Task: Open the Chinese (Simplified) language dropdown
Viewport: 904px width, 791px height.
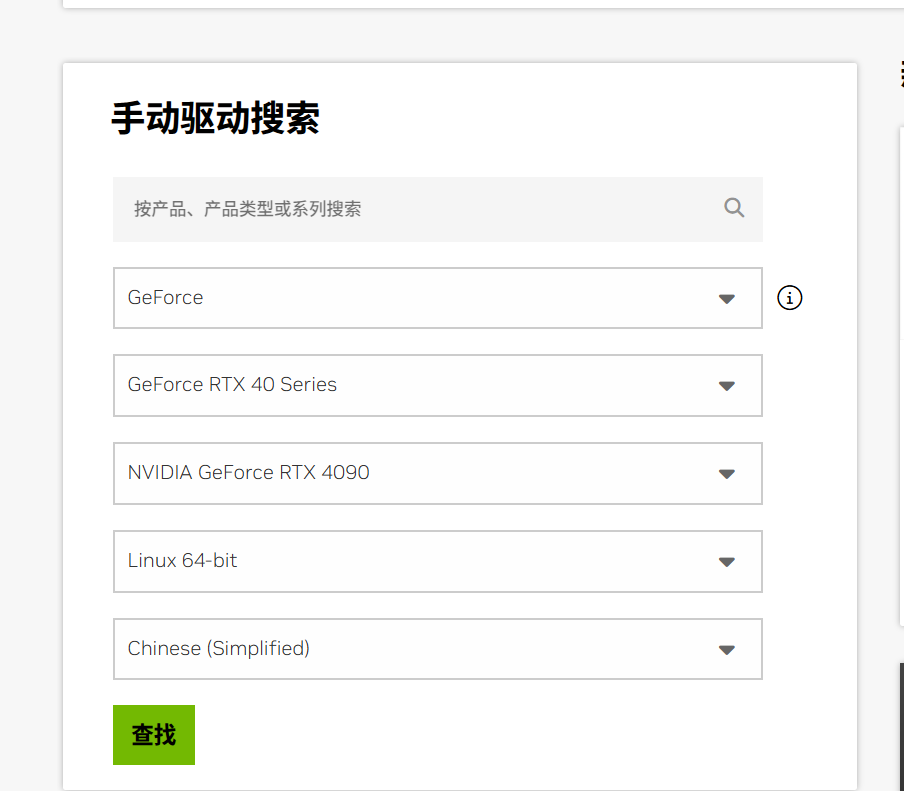Action: coord(438,649)
